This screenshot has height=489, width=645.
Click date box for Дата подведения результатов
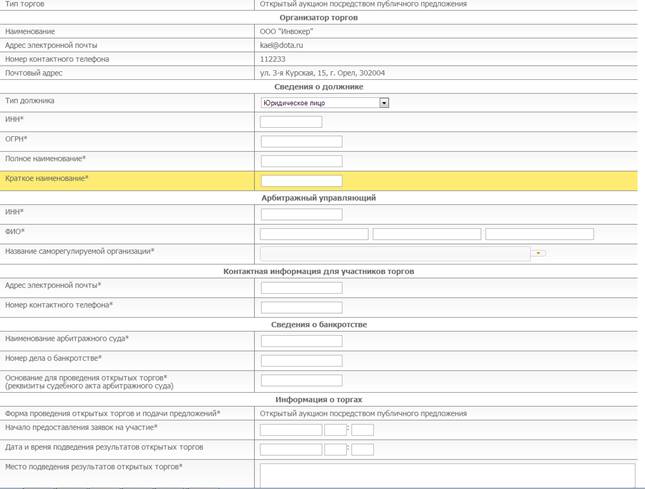pos(291,450)
